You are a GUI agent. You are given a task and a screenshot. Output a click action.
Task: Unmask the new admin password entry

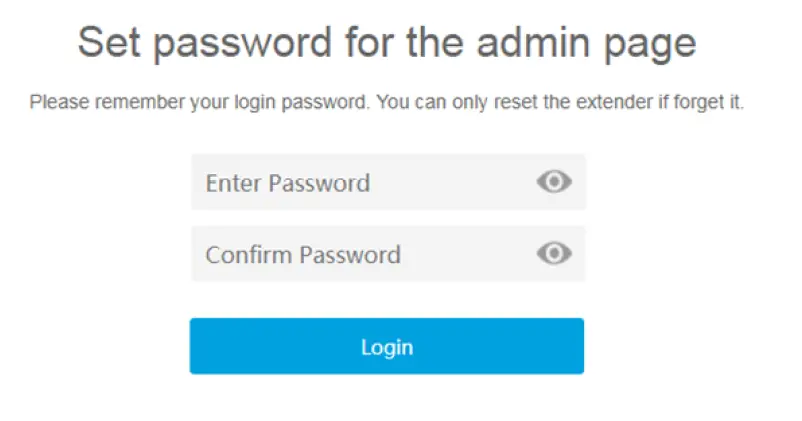[554, 182]
